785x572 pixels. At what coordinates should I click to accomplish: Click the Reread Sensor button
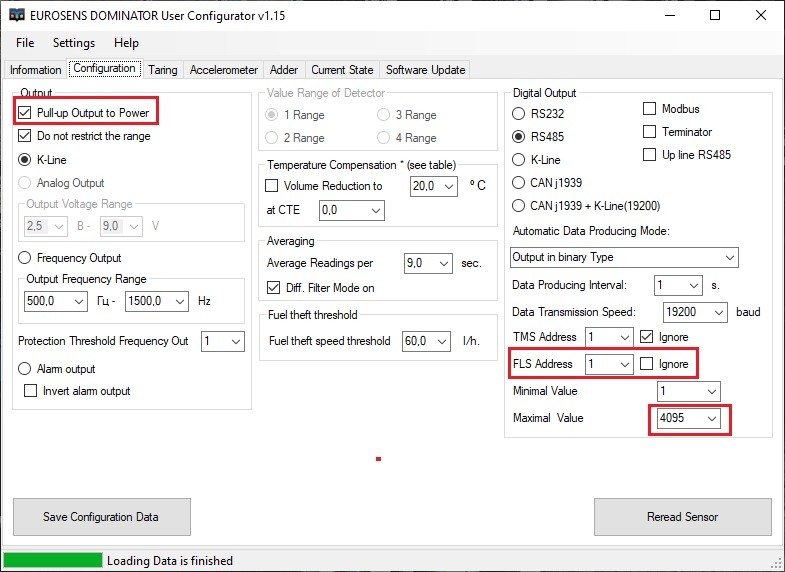click(682, 516)
